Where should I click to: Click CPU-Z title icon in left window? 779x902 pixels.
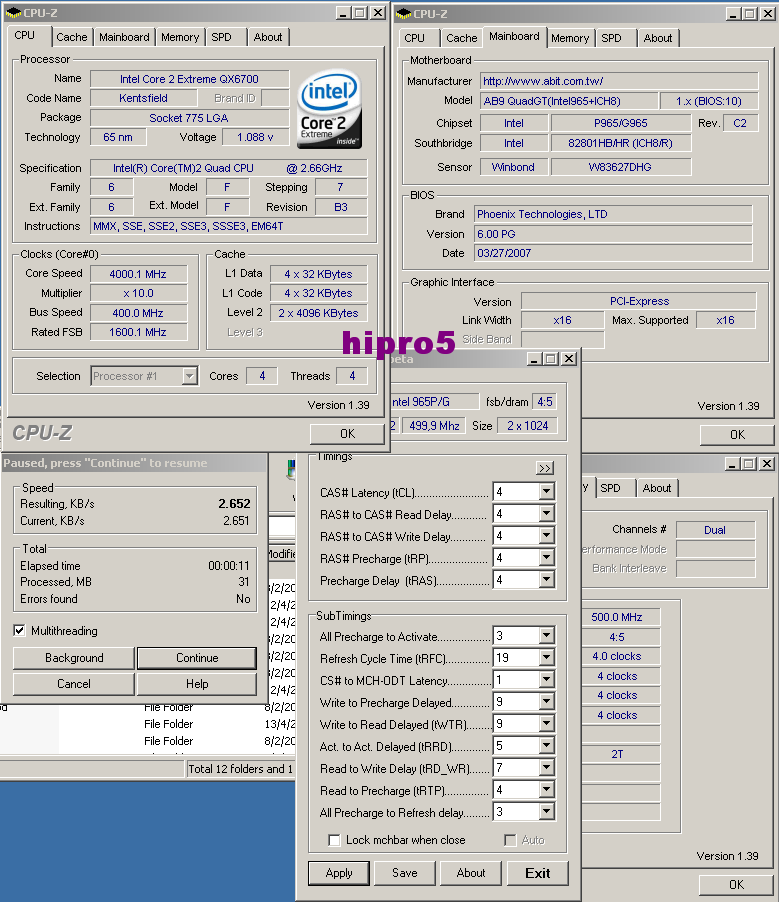coord(13,13)
